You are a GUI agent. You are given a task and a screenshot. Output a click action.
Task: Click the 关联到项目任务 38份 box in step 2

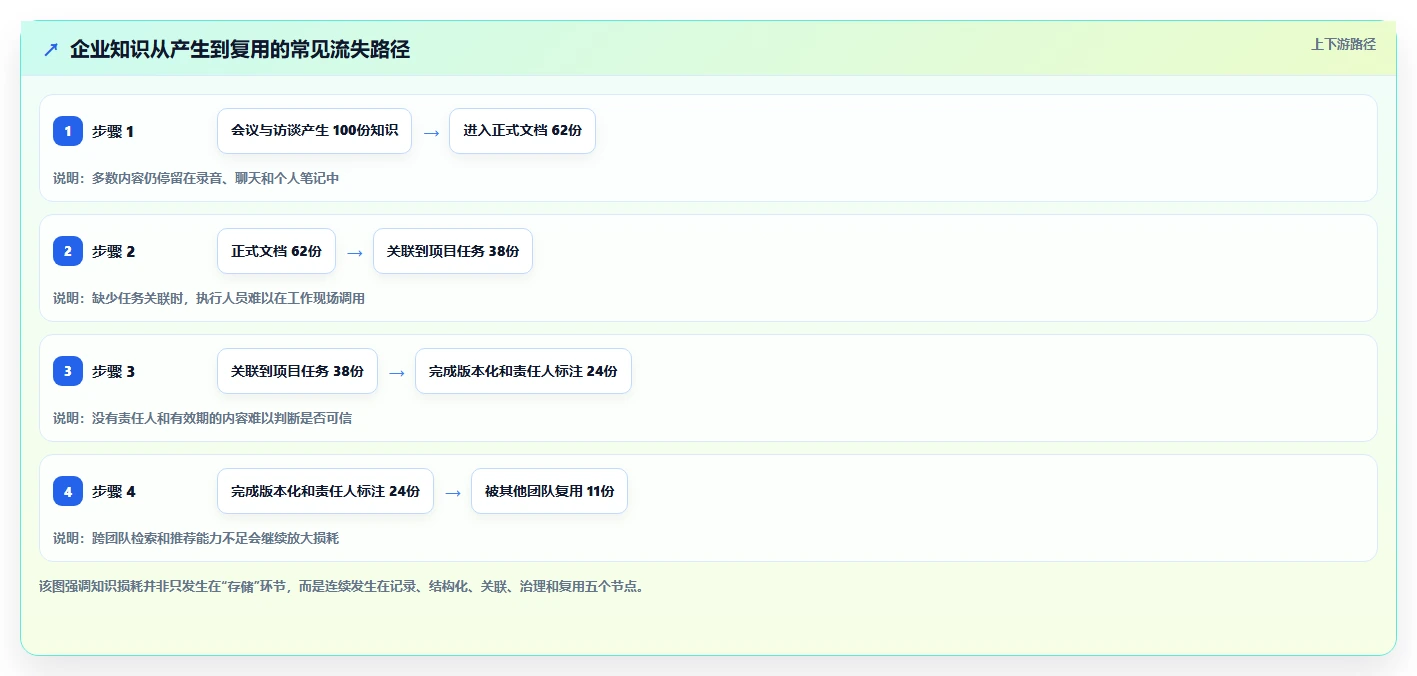coord(453,251)
